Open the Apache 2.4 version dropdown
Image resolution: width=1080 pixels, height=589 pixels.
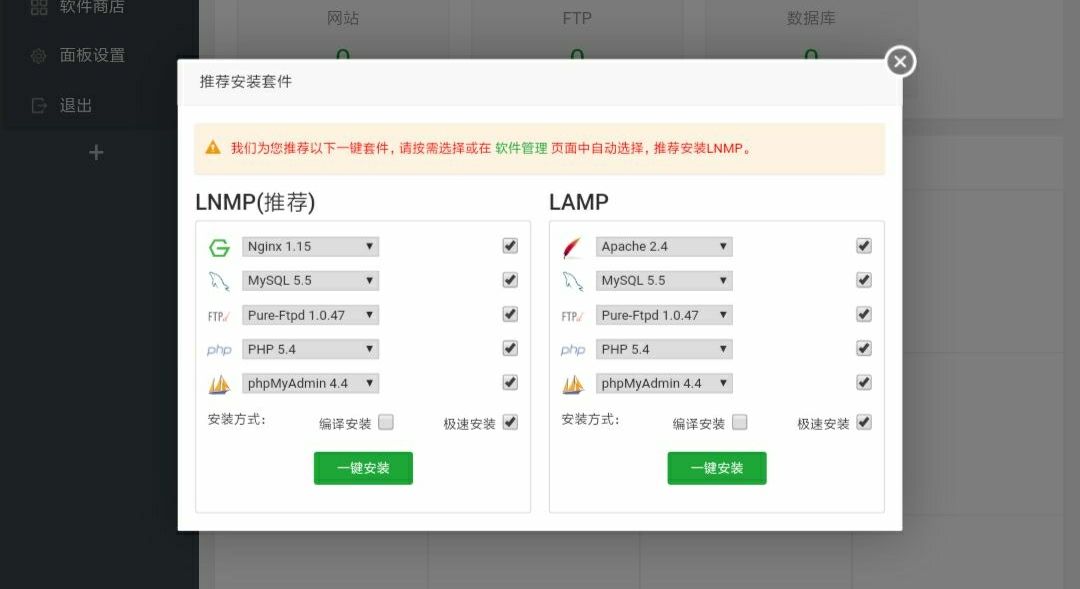pos(664,247)
